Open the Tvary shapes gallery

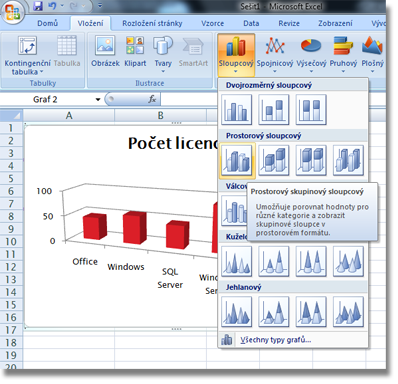coord(163,54)
